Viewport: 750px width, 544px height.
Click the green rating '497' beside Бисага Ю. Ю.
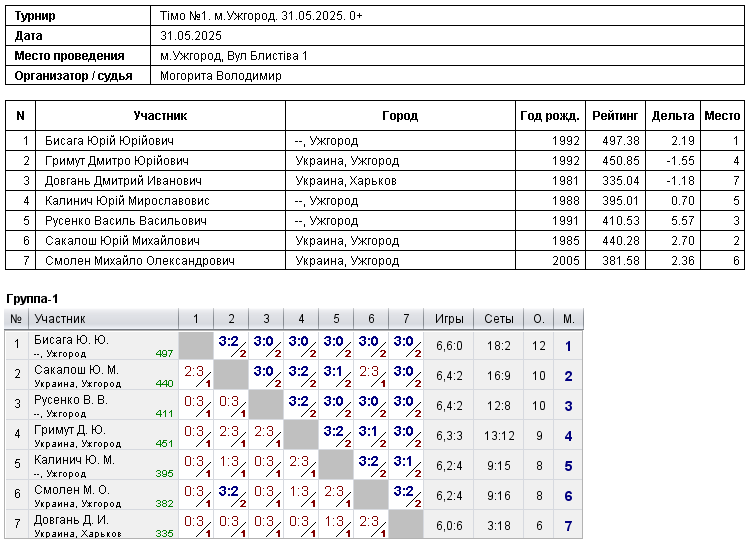click(x=164, y=354)
